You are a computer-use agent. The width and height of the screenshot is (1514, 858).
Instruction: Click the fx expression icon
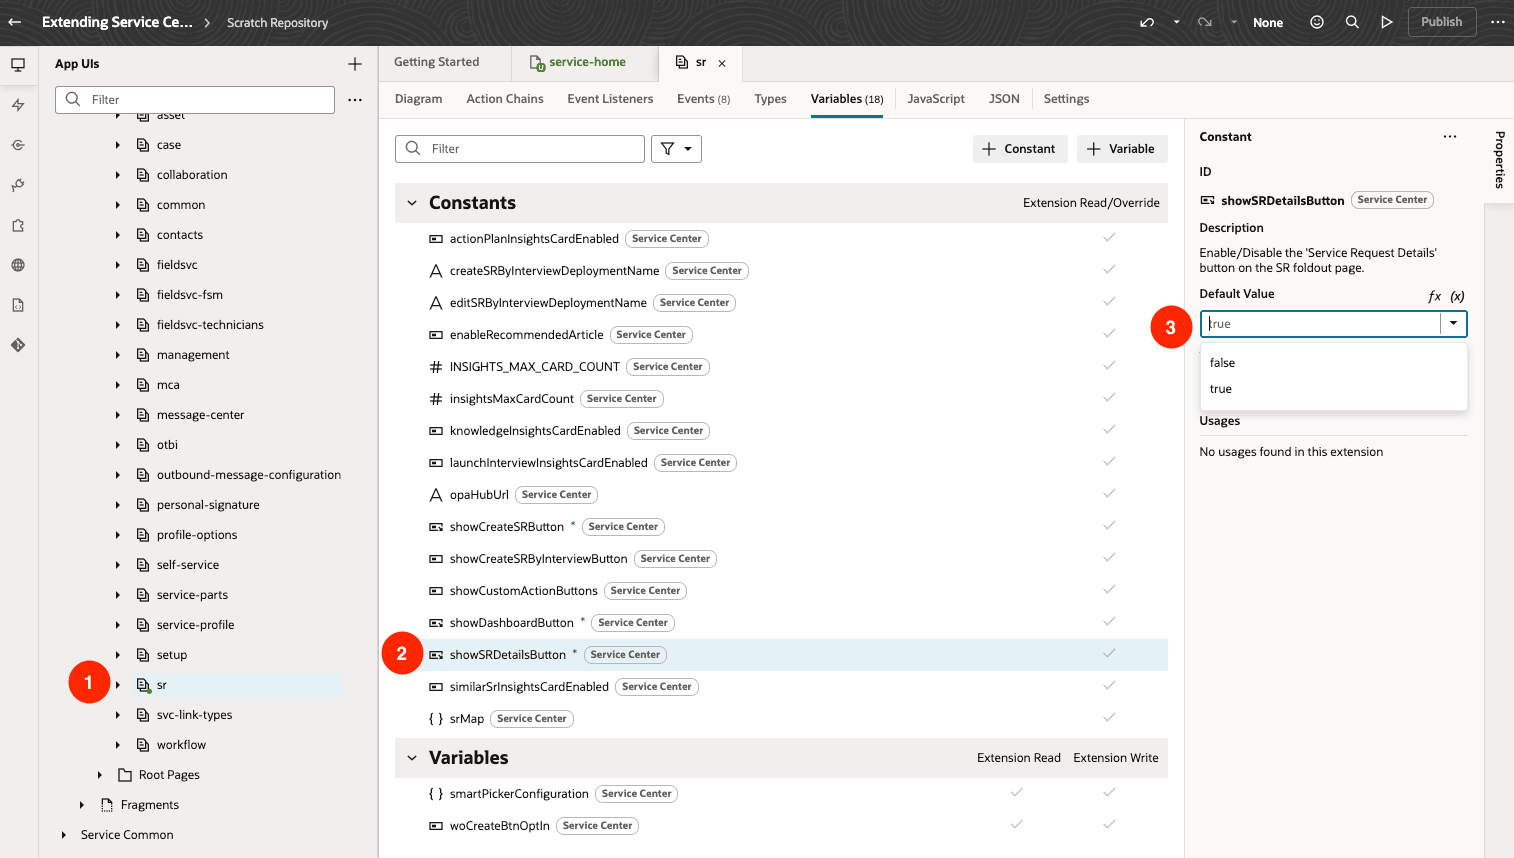1434,296
